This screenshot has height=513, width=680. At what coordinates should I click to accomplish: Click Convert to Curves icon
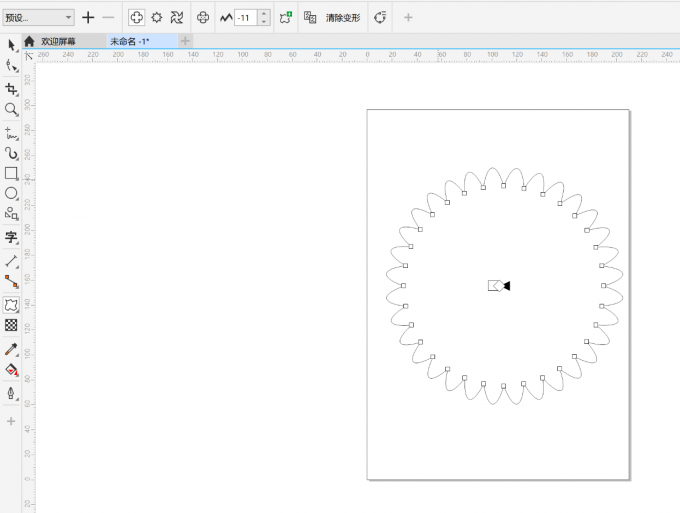pos(380,17)
